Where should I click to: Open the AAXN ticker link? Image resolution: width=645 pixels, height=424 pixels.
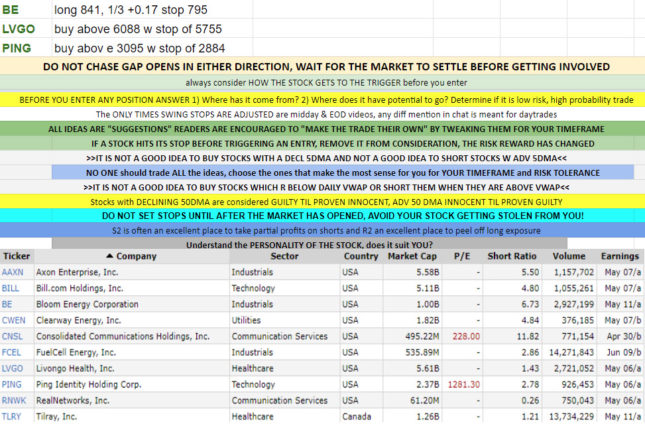(12, 272)
